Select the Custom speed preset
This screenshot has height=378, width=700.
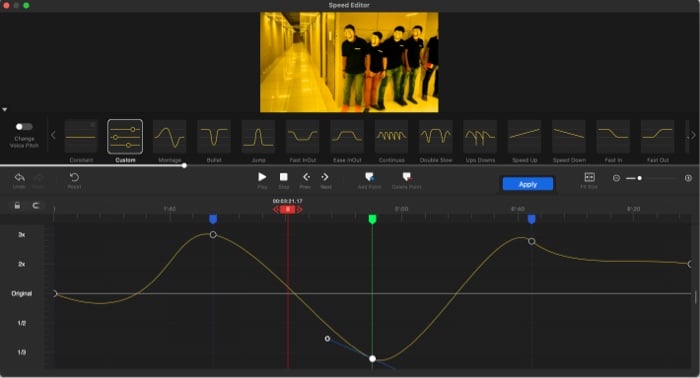(125, 137)
